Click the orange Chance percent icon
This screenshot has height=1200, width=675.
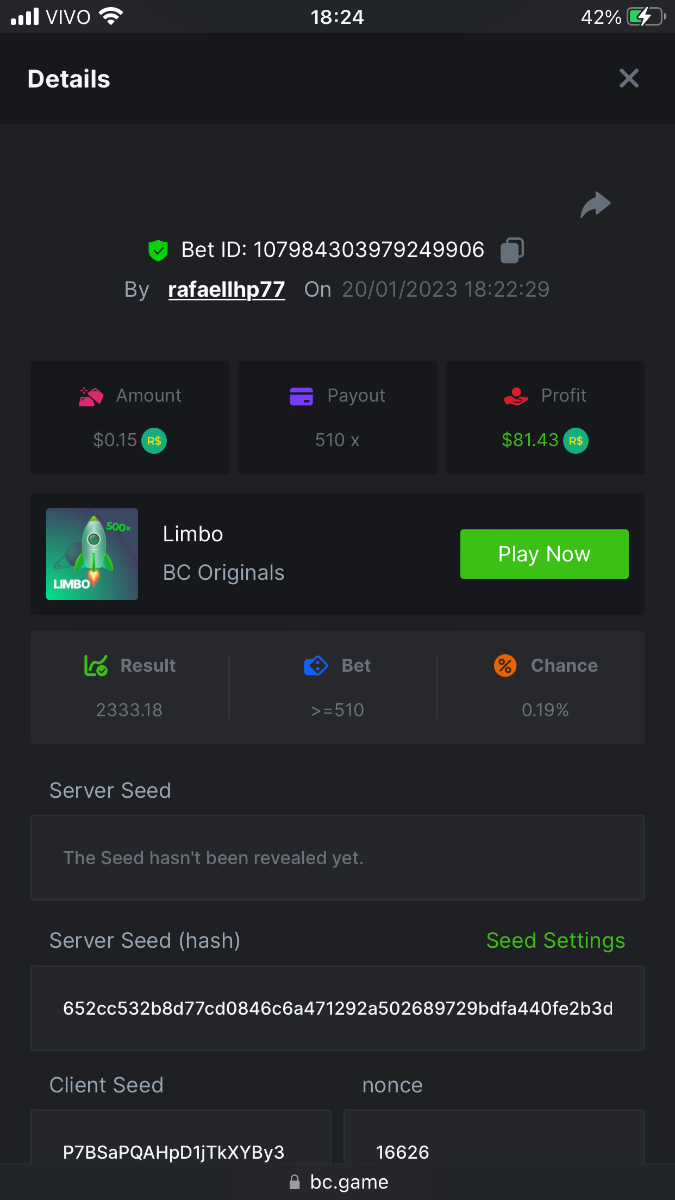[x=505, y=666]
